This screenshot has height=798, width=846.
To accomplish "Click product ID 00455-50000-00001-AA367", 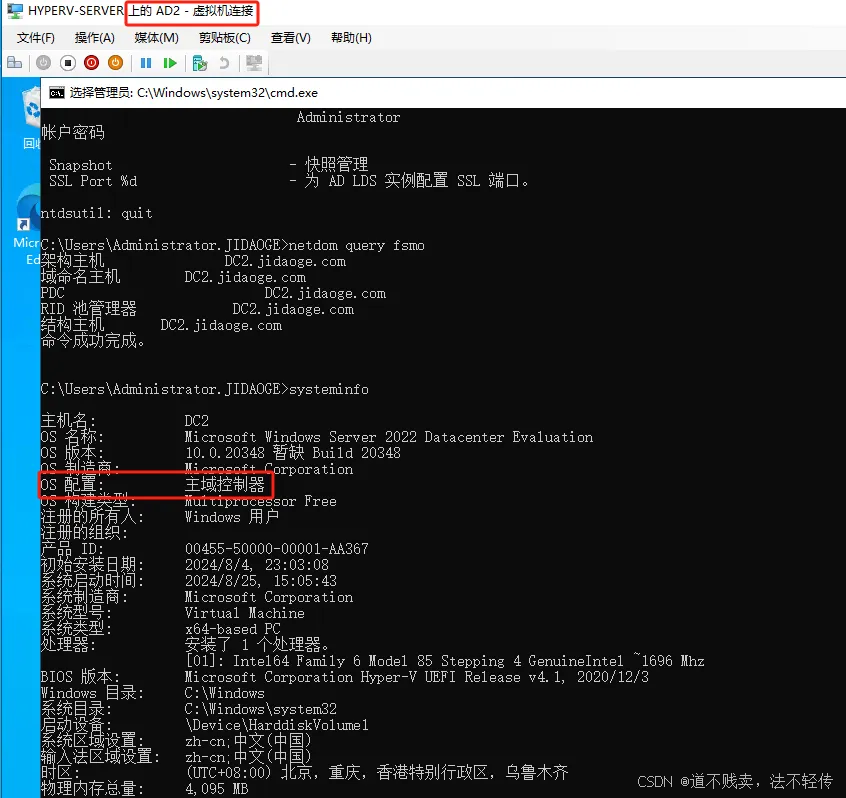I will [x=277, y=549].
